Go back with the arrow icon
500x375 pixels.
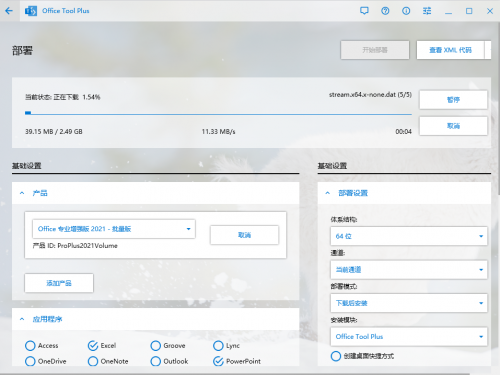9,11
